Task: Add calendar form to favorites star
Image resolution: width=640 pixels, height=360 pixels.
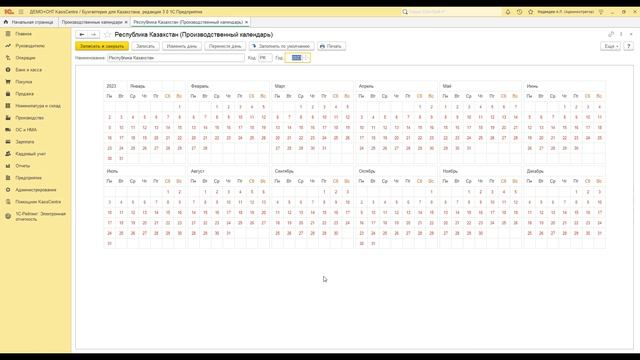Action: [107, 35]
